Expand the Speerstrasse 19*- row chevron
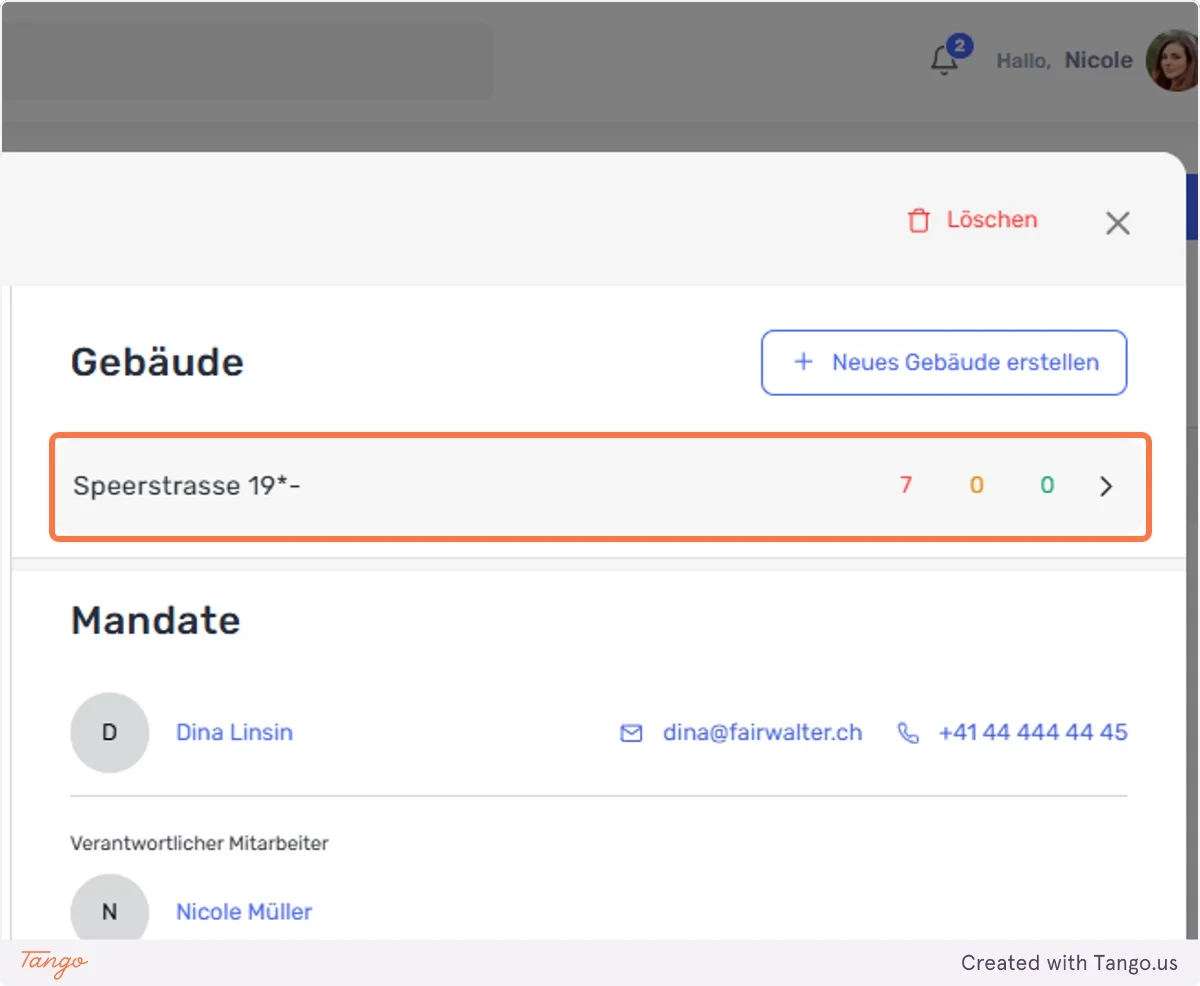This screenshot has height=986, width=1200. [1106, 486]
